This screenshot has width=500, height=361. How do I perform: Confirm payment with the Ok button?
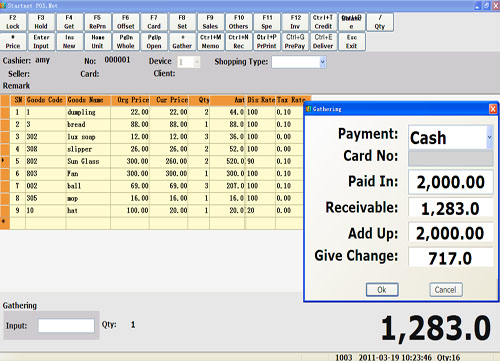[382, 290]
